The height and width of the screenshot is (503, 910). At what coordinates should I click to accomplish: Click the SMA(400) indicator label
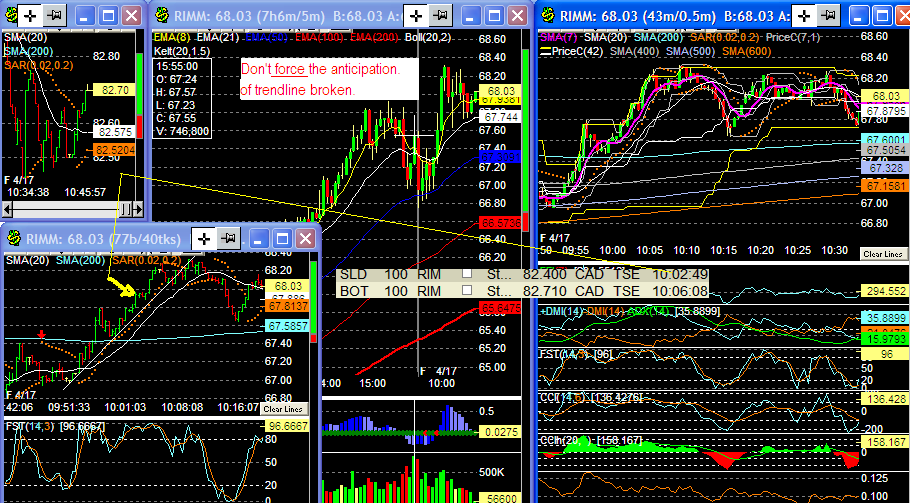(634, 52)
